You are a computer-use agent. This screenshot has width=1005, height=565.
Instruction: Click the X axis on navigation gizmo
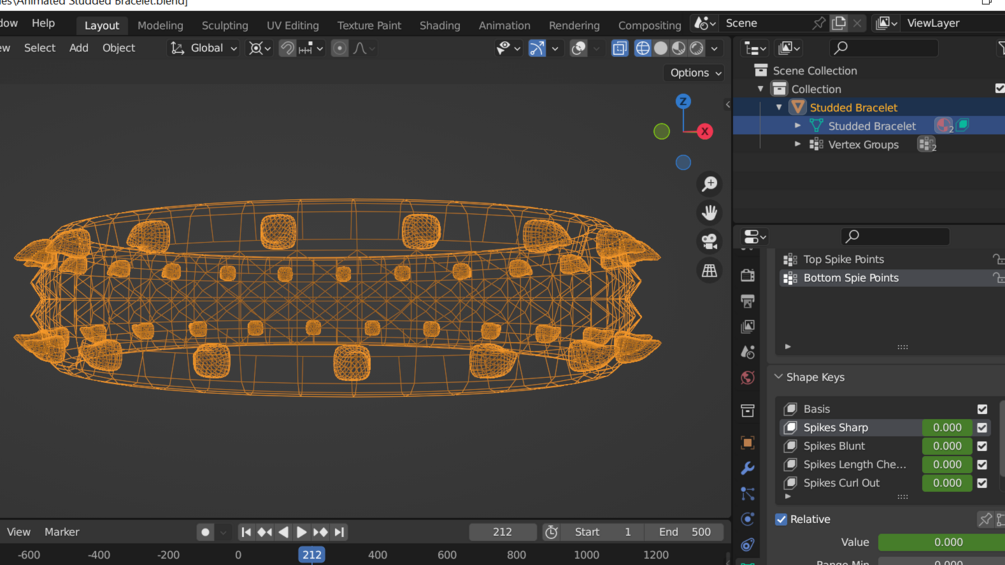pos(704,131)
